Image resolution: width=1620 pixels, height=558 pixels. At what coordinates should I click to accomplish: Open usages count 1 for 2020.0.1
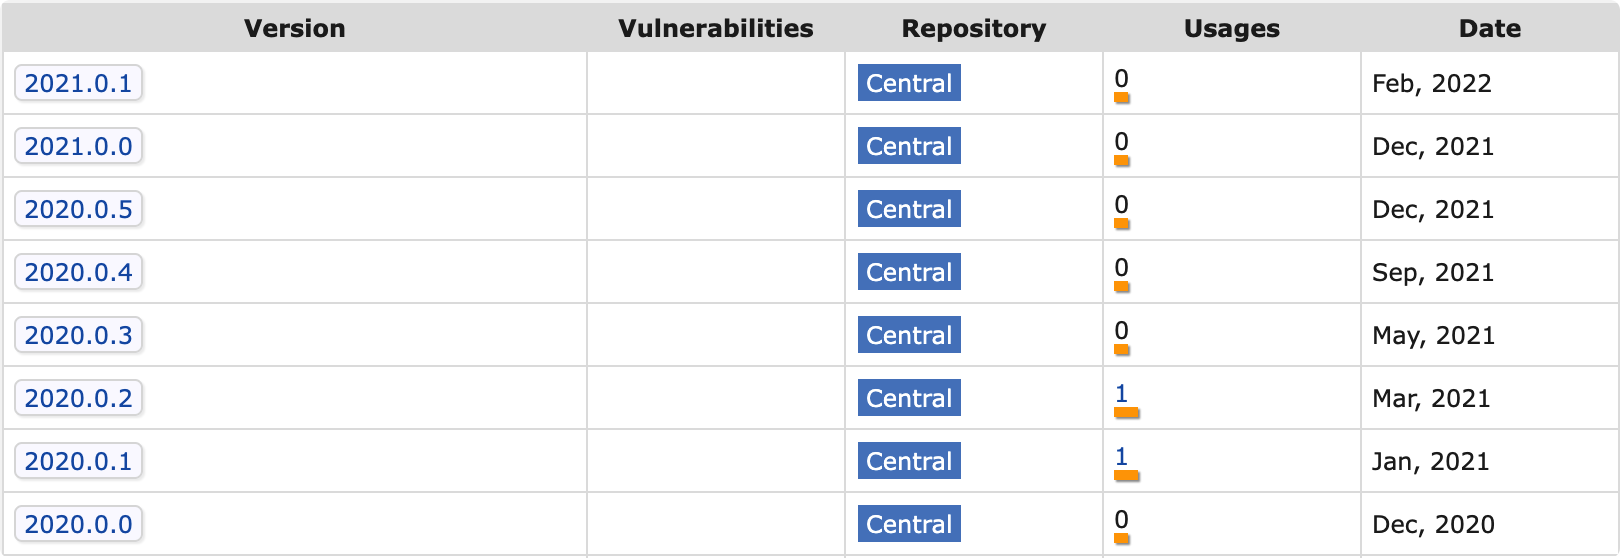[1121, 456]
